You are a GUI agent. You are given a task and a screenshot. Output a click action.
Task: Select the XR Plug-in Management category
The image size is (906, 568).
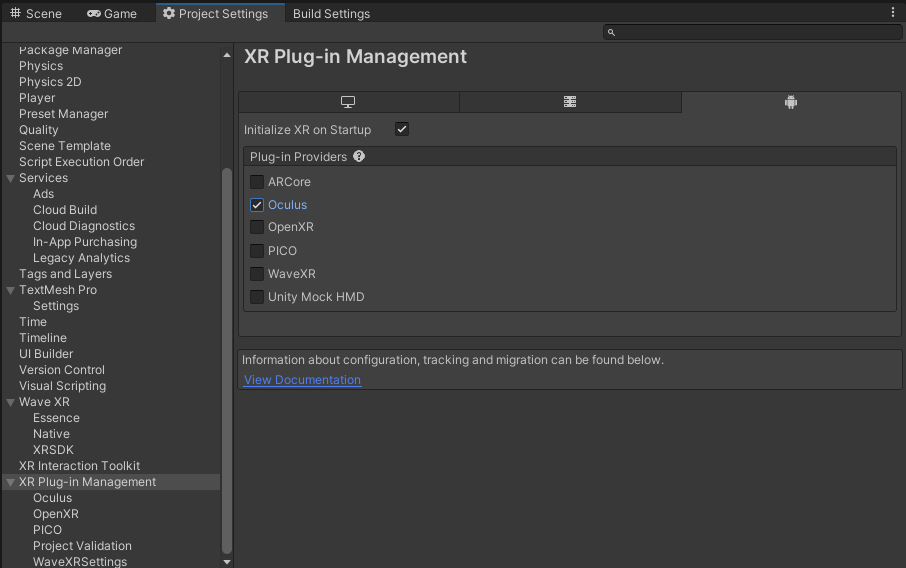[x=87, y=482]
